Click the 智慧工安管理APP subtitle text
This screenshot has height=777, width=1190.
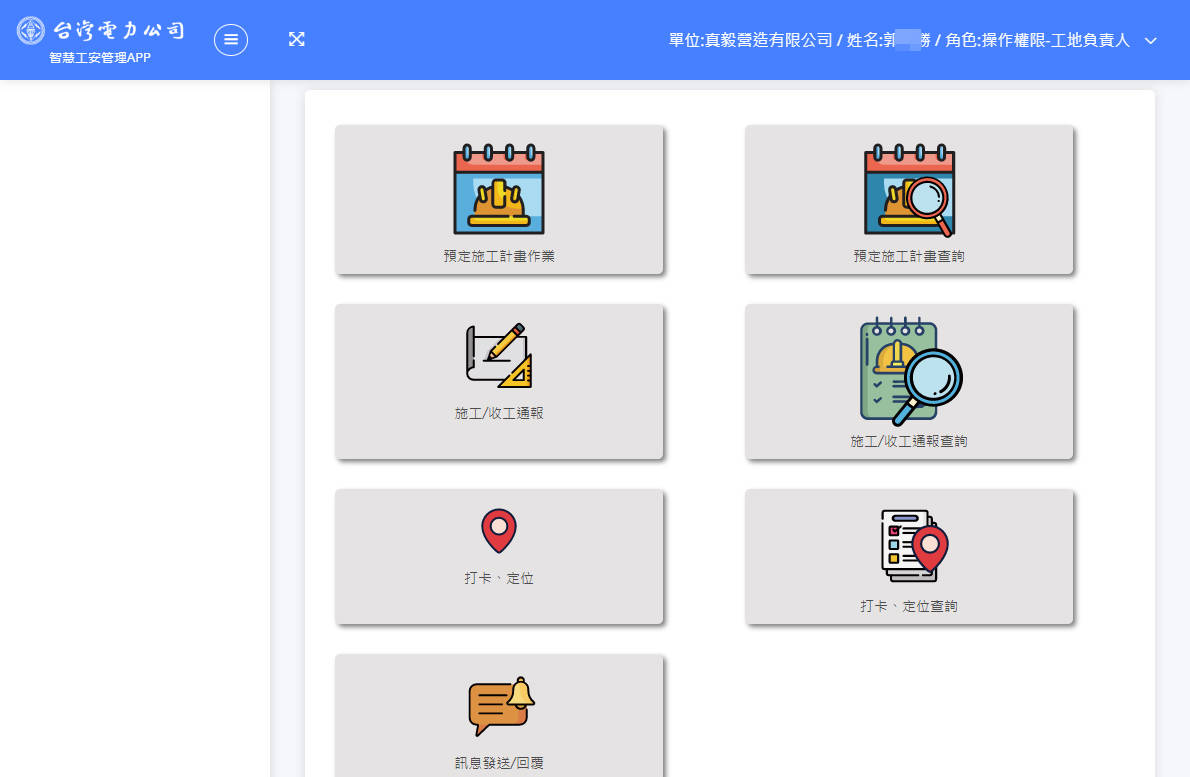tap(100, 58)
